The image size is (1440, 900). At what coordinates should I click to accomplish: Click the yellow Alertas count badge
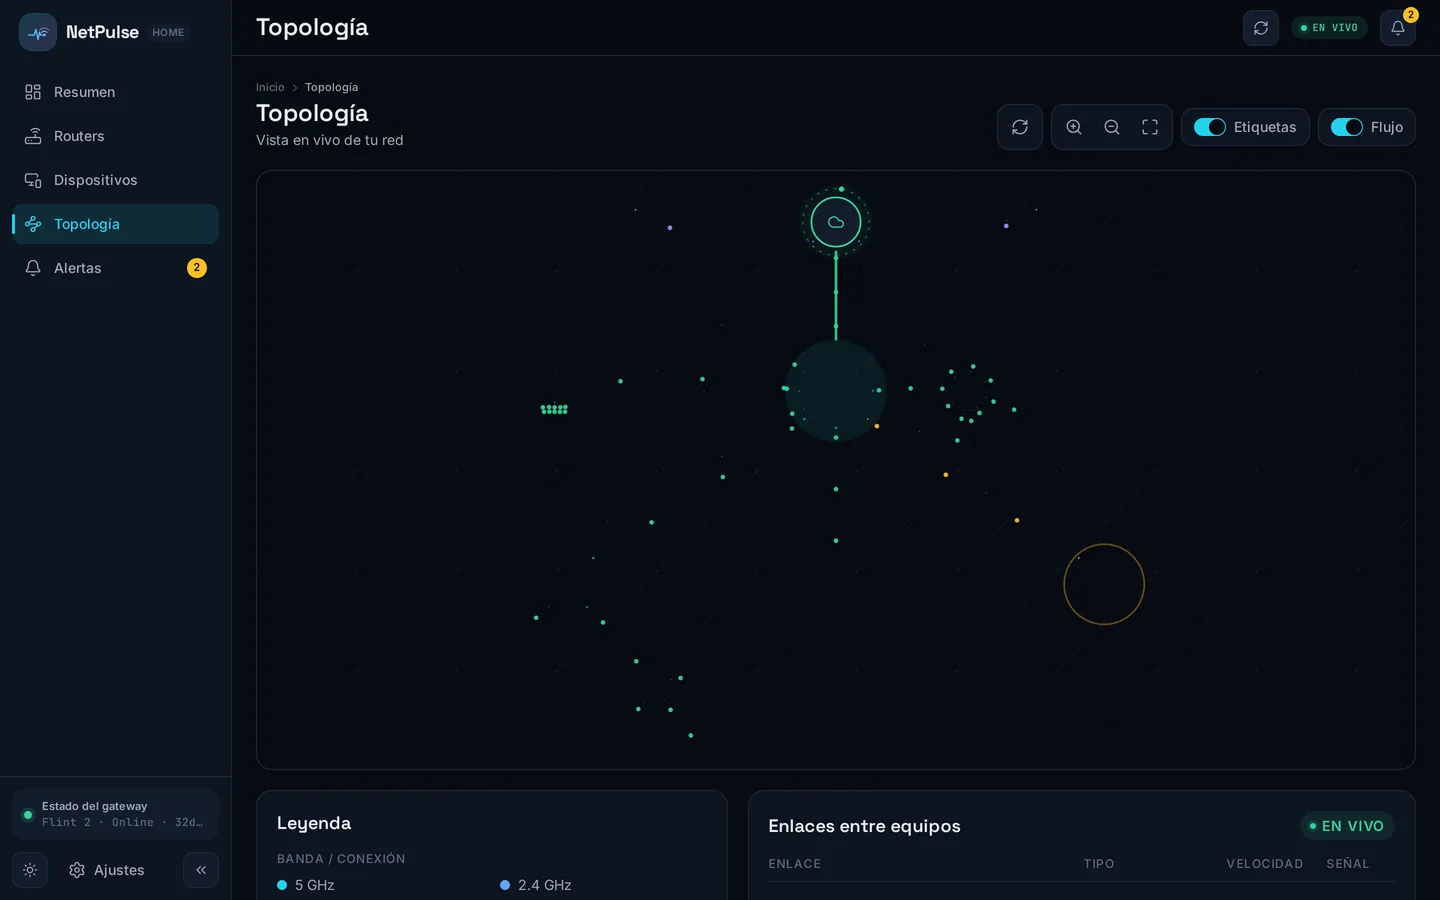pos(197,268)
